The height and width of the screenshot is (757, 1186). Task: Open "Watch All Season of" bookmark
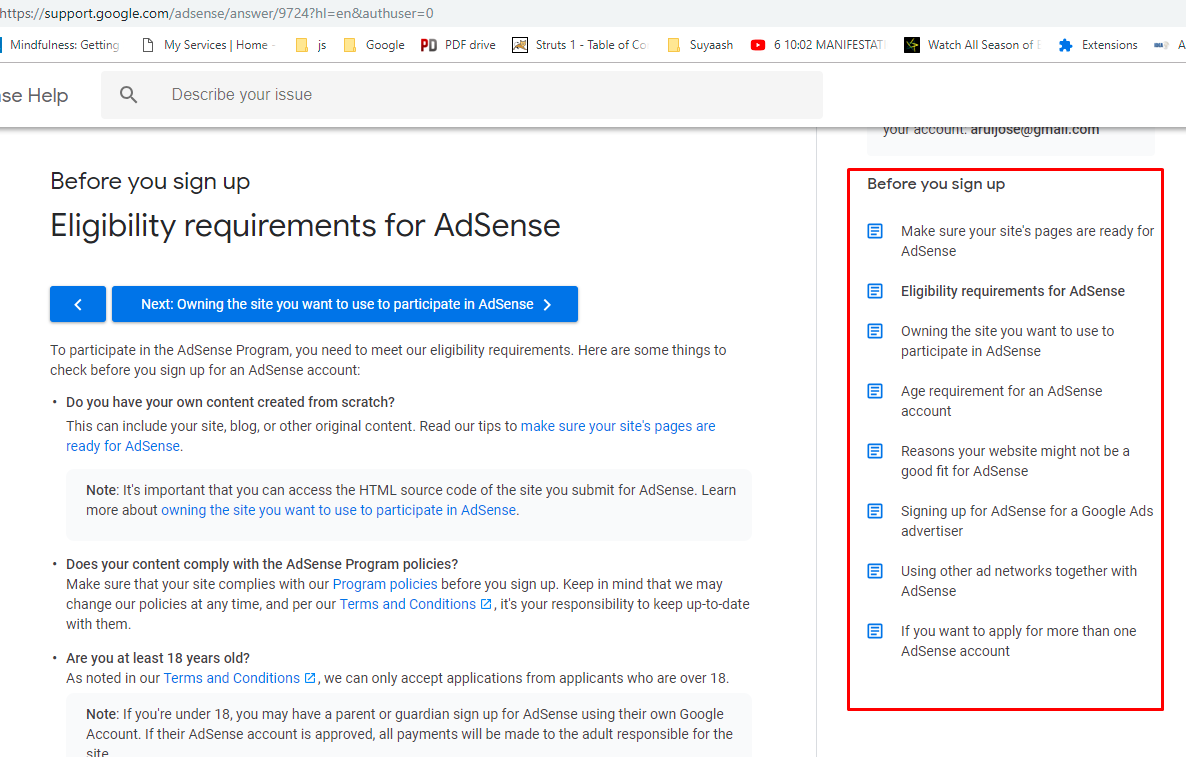tap(973, 45)
